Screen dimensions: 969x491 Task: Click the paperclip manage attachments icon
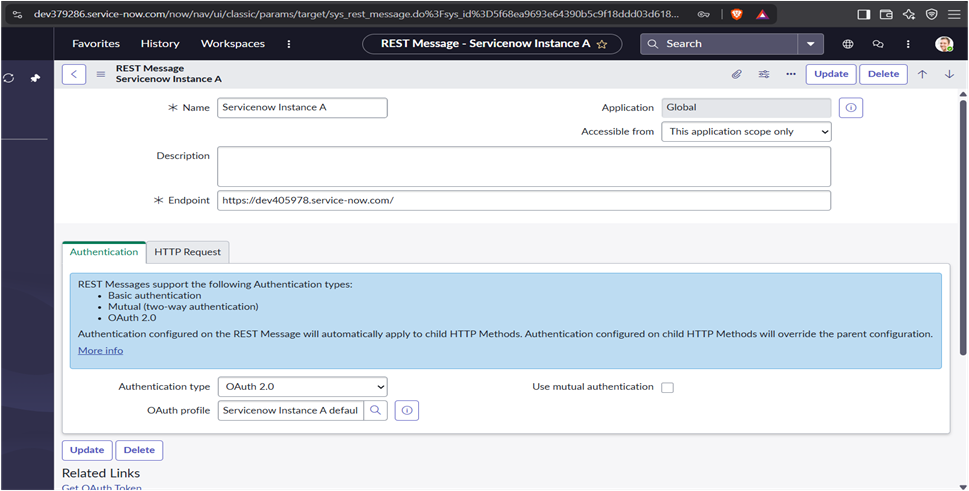[736, 74]
